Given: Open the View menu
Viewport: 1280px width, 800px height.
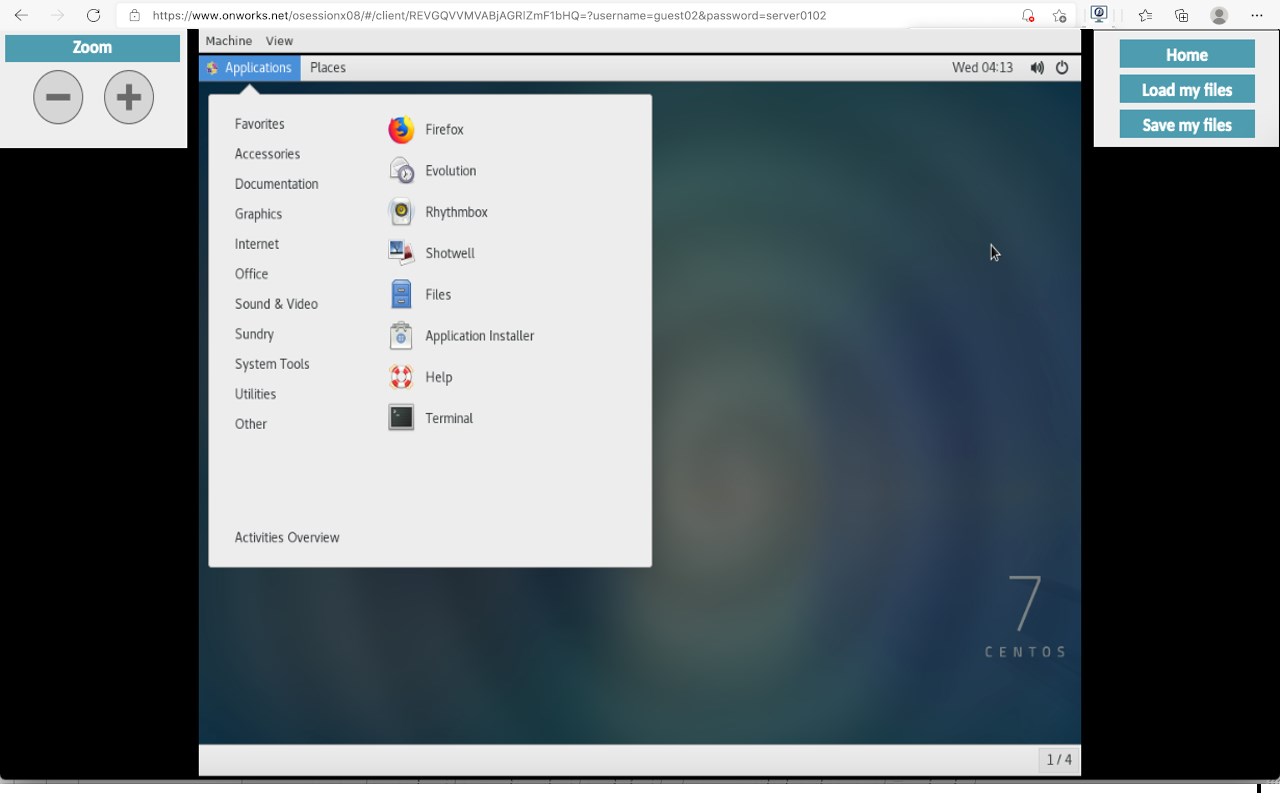Looking at the screenshot, I should 279,41.
